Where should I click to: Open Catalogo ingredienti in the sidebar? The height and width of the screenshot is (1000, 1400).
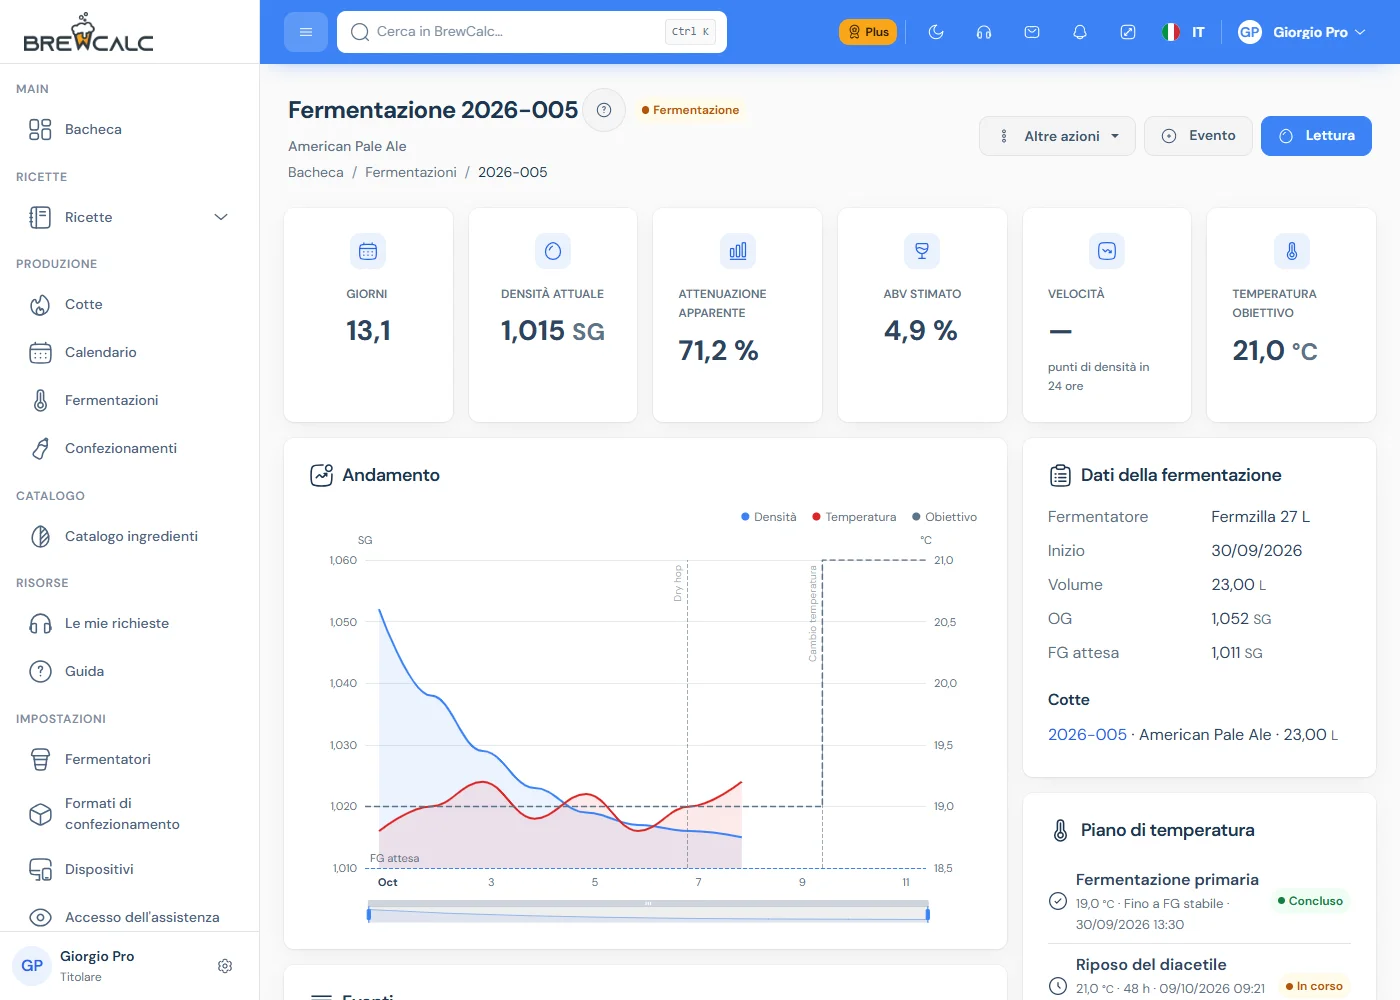(130, 536)
